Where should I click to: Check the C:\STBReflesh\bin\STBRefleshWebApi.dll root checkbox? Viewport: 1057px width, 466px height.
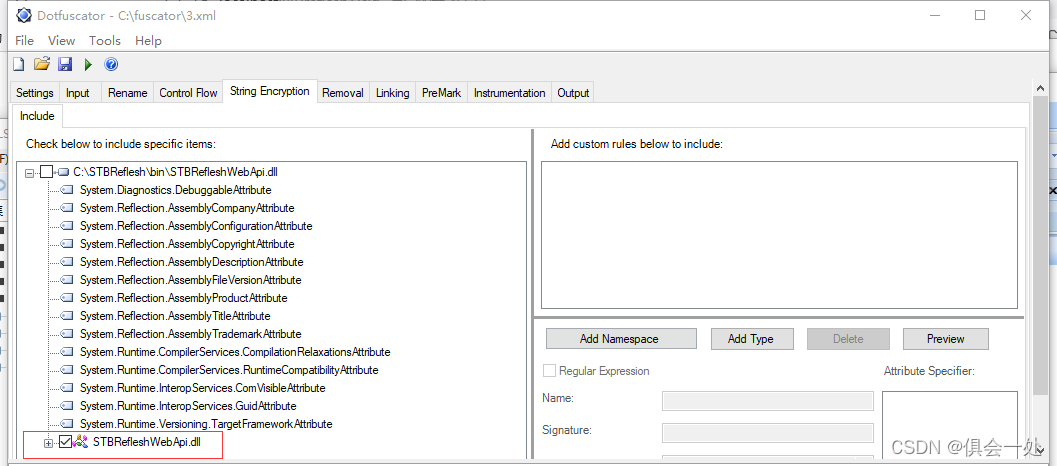[x=46, y=173]
